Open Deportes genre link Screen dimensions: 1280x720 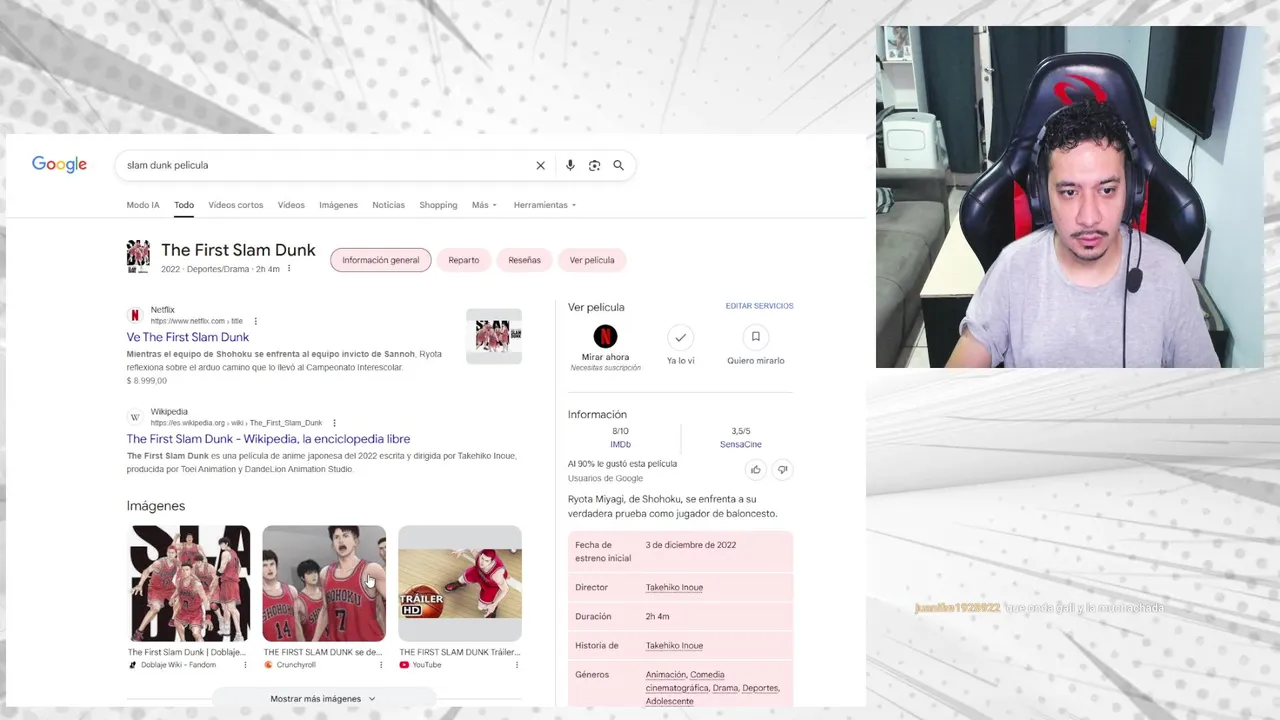[x=760, y=688]
